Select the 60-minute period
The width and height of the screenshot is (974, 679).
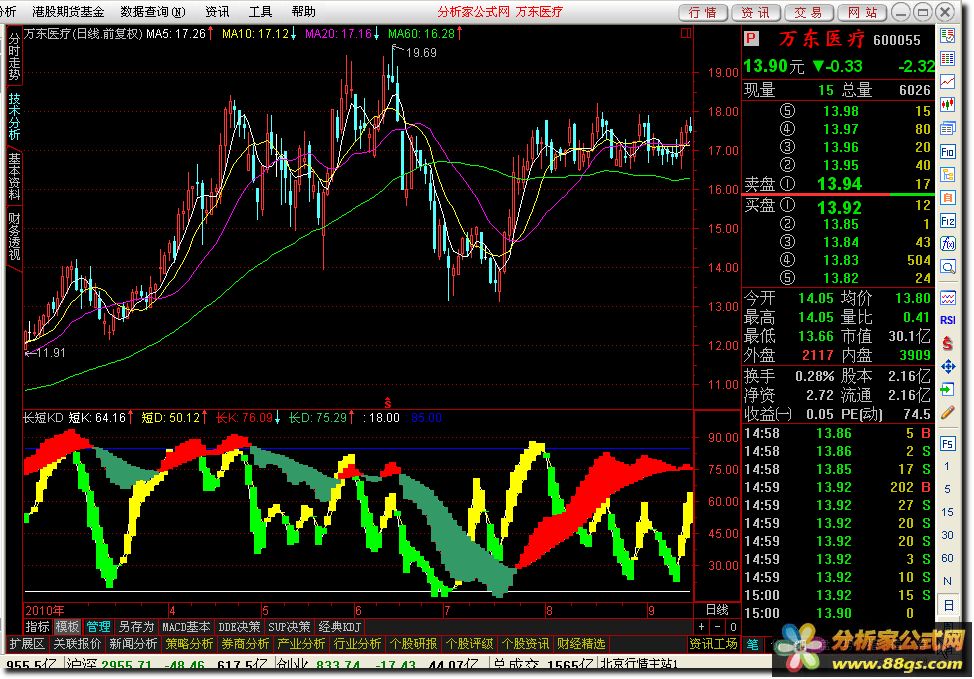[947, 558]
